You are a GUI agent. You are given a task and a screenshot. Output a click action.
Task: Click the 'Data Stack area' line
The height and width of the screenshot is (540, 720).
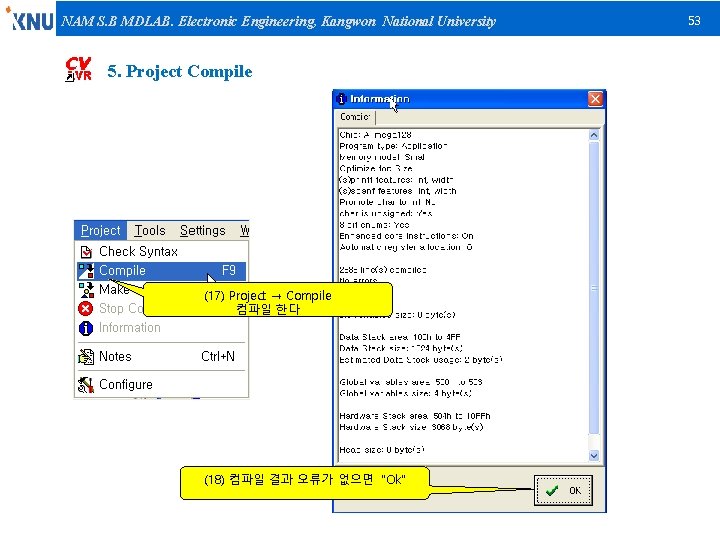click(399, 337)
